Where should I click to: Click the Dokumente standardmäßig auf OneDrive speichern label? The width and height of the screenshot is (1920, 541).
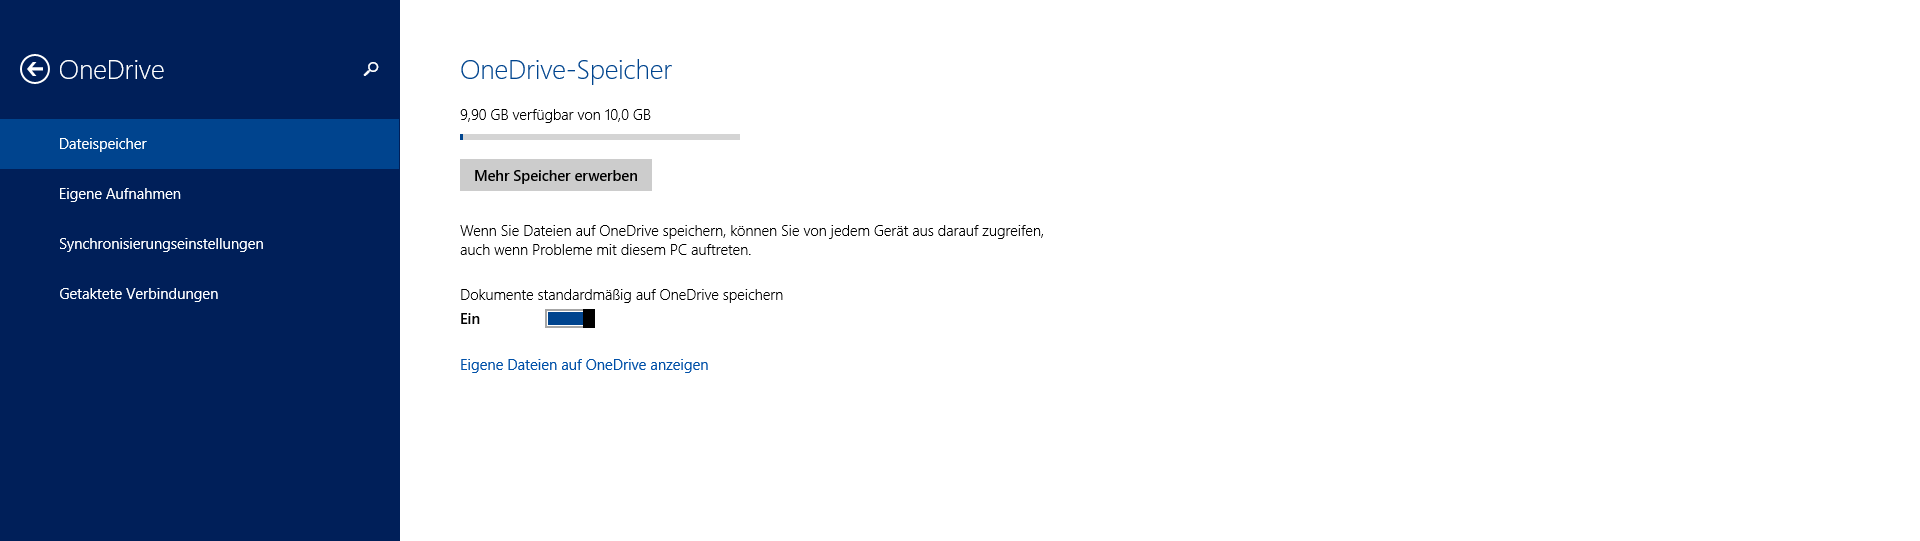(x=621, y=295)
